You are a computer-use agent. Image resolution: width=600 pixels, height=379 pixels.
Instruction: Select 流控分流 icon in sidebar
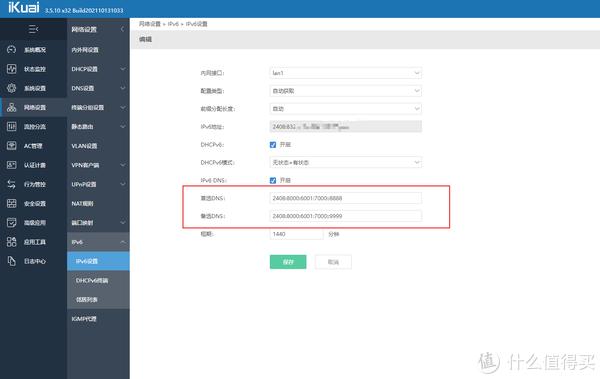(11, 126)
